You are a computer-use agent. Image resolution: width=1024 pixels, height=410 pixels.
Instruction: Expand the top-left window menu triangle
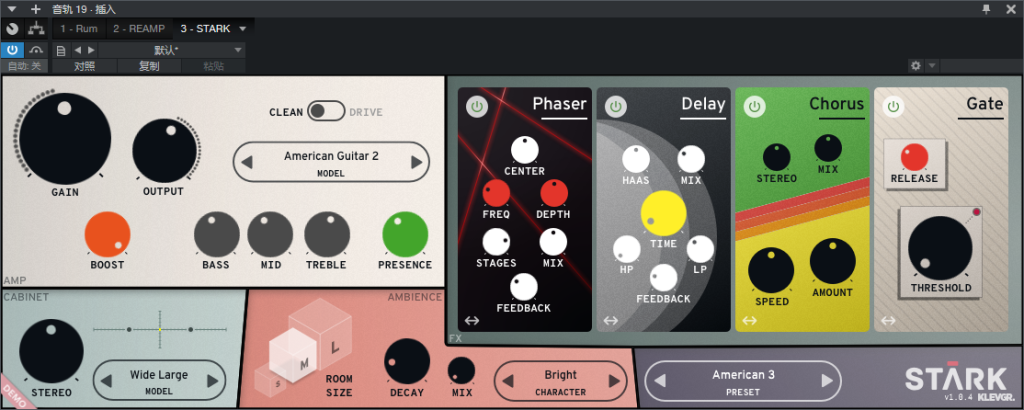pyautogui.click(x=11, y=9)
